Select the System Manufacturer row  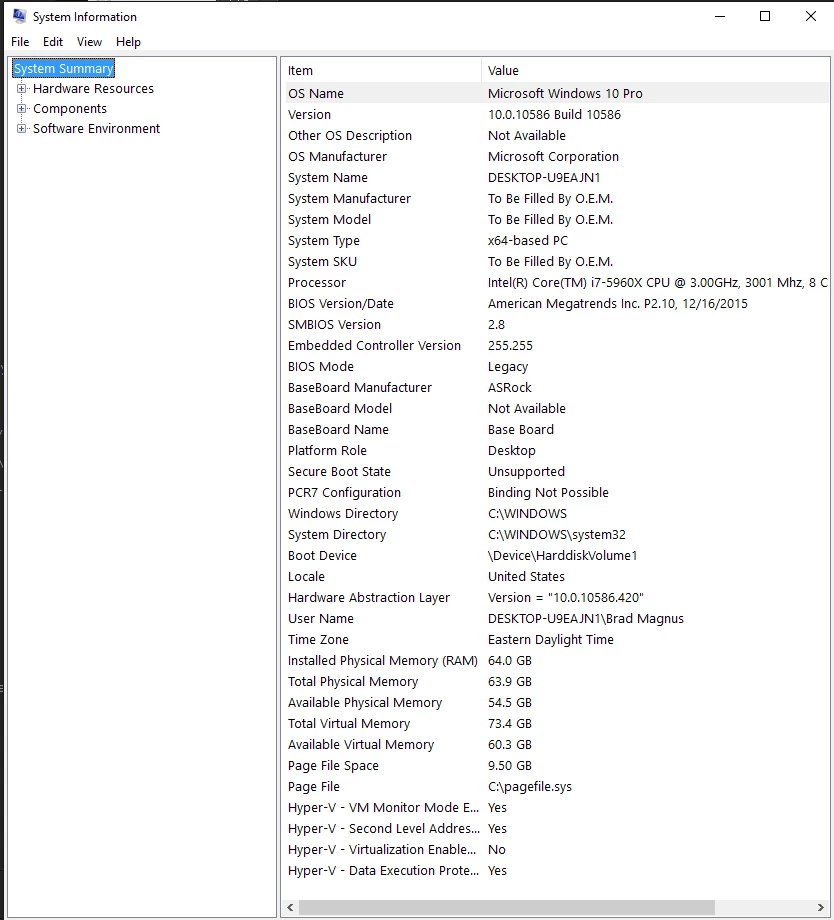click(x=555, y=199)
